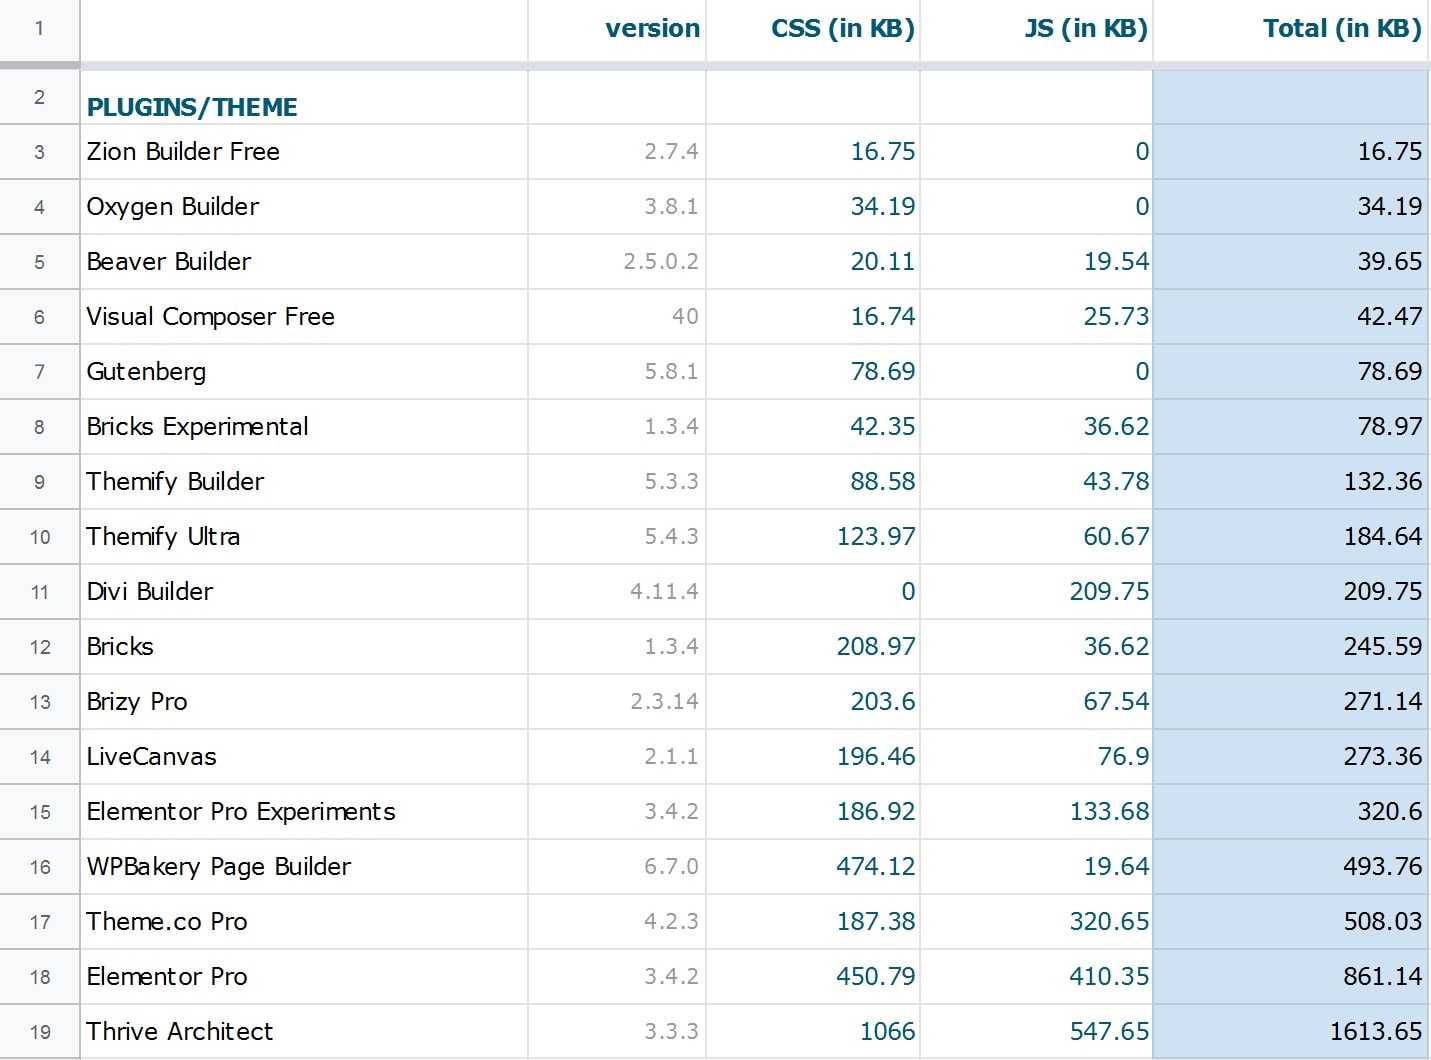The width and height of the screenshot is (1431, 1060).
Task: Select the JS value '19.54'
Action: (1036, 262)
